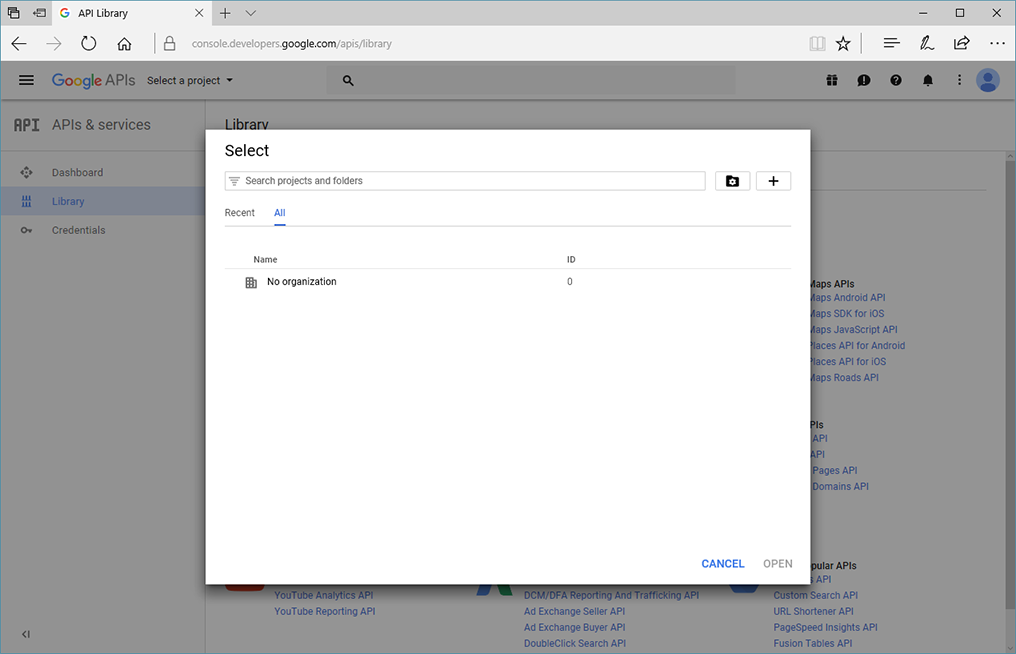Open the vertical three-dot utilities menu
This screenshot has width=1016, height=654.
coord(960,80)
